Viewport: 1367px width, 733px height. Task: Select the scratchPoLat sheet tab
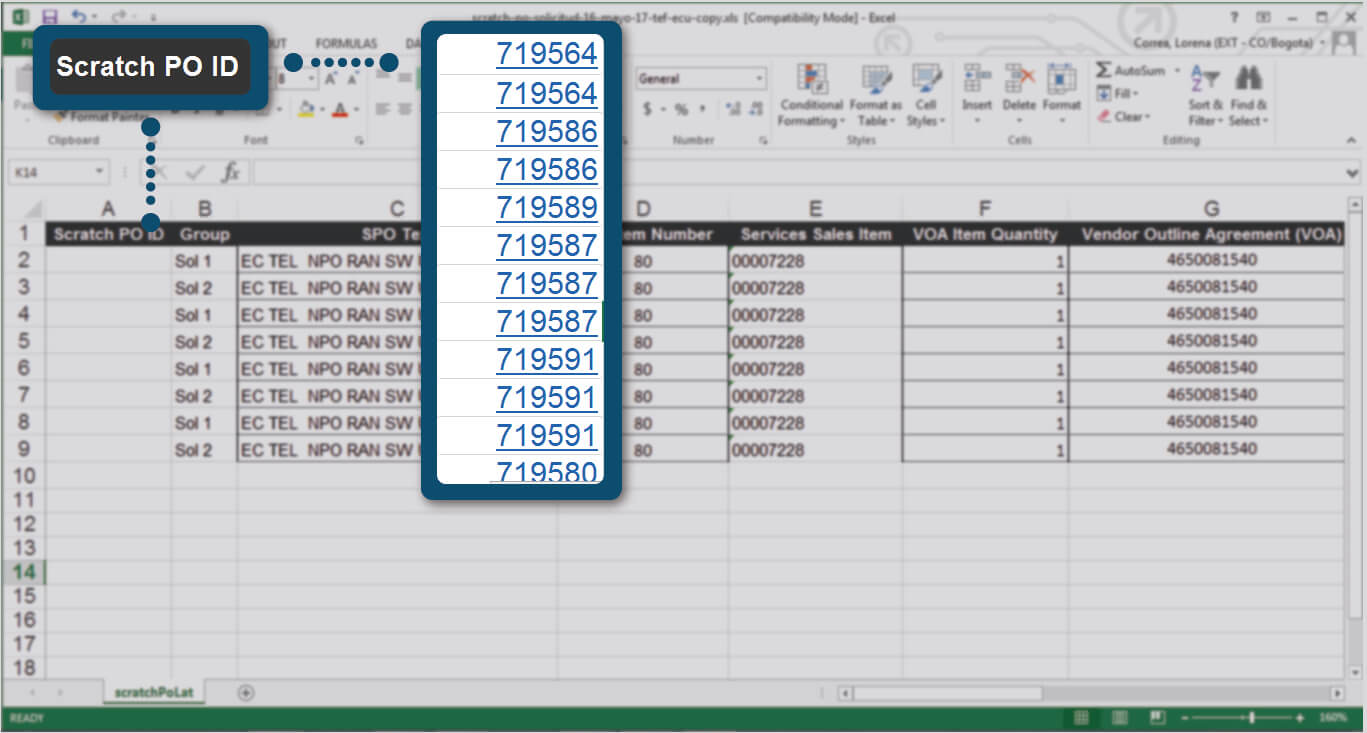148,692
